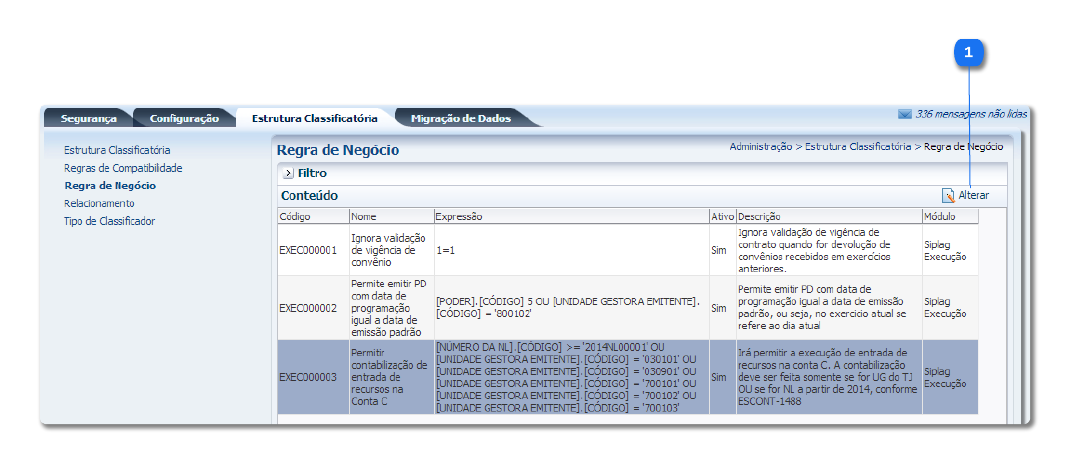Go to Relacionamento in the sidebar
Viewport: 1070px width, 464px height.
point(99,203)
